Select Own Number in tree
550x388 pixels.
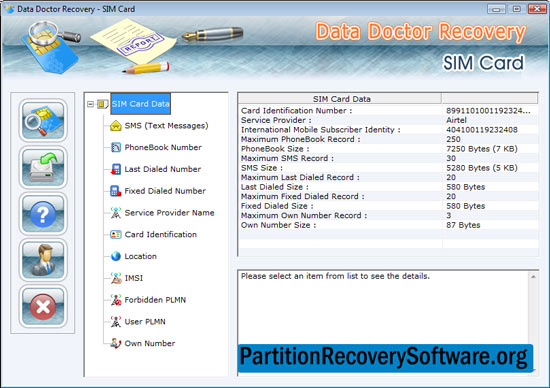pyautogui.click(x=150, y=343)
